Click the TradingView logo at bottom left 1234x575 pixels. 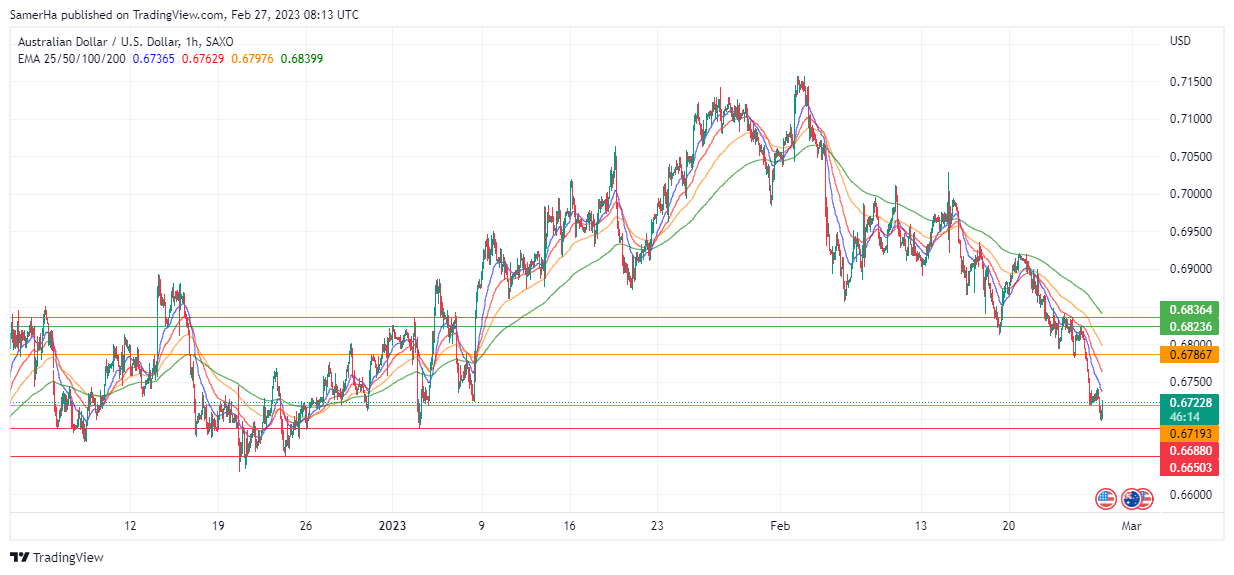(x=57, y=557)
